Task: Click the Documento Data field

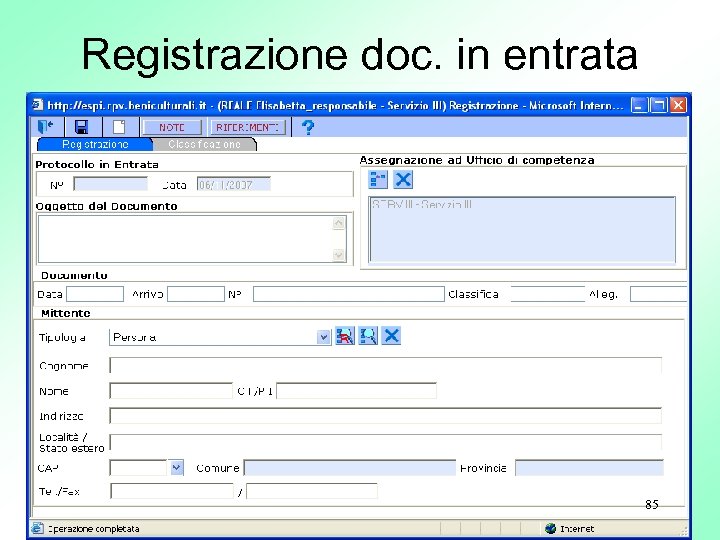Action: [95, 294]
